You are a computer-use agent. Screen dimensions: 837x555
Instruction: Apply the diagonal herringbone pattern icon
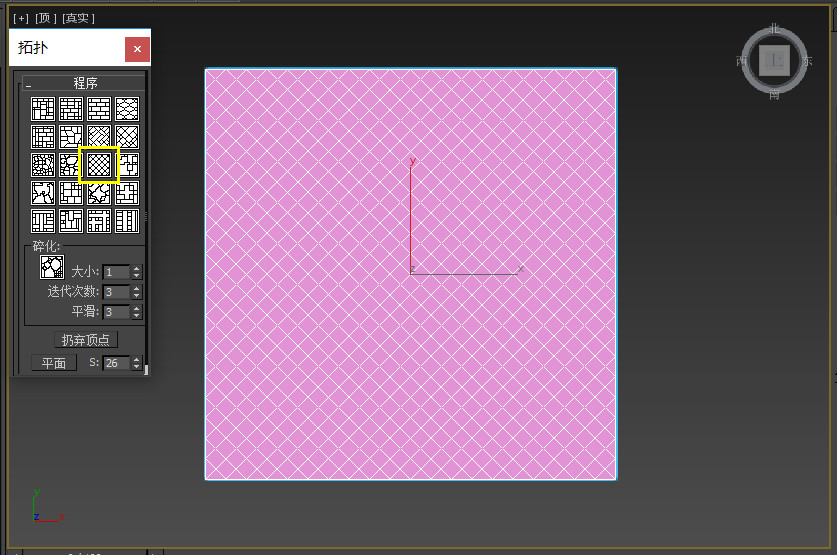click(x=99, y=137)
